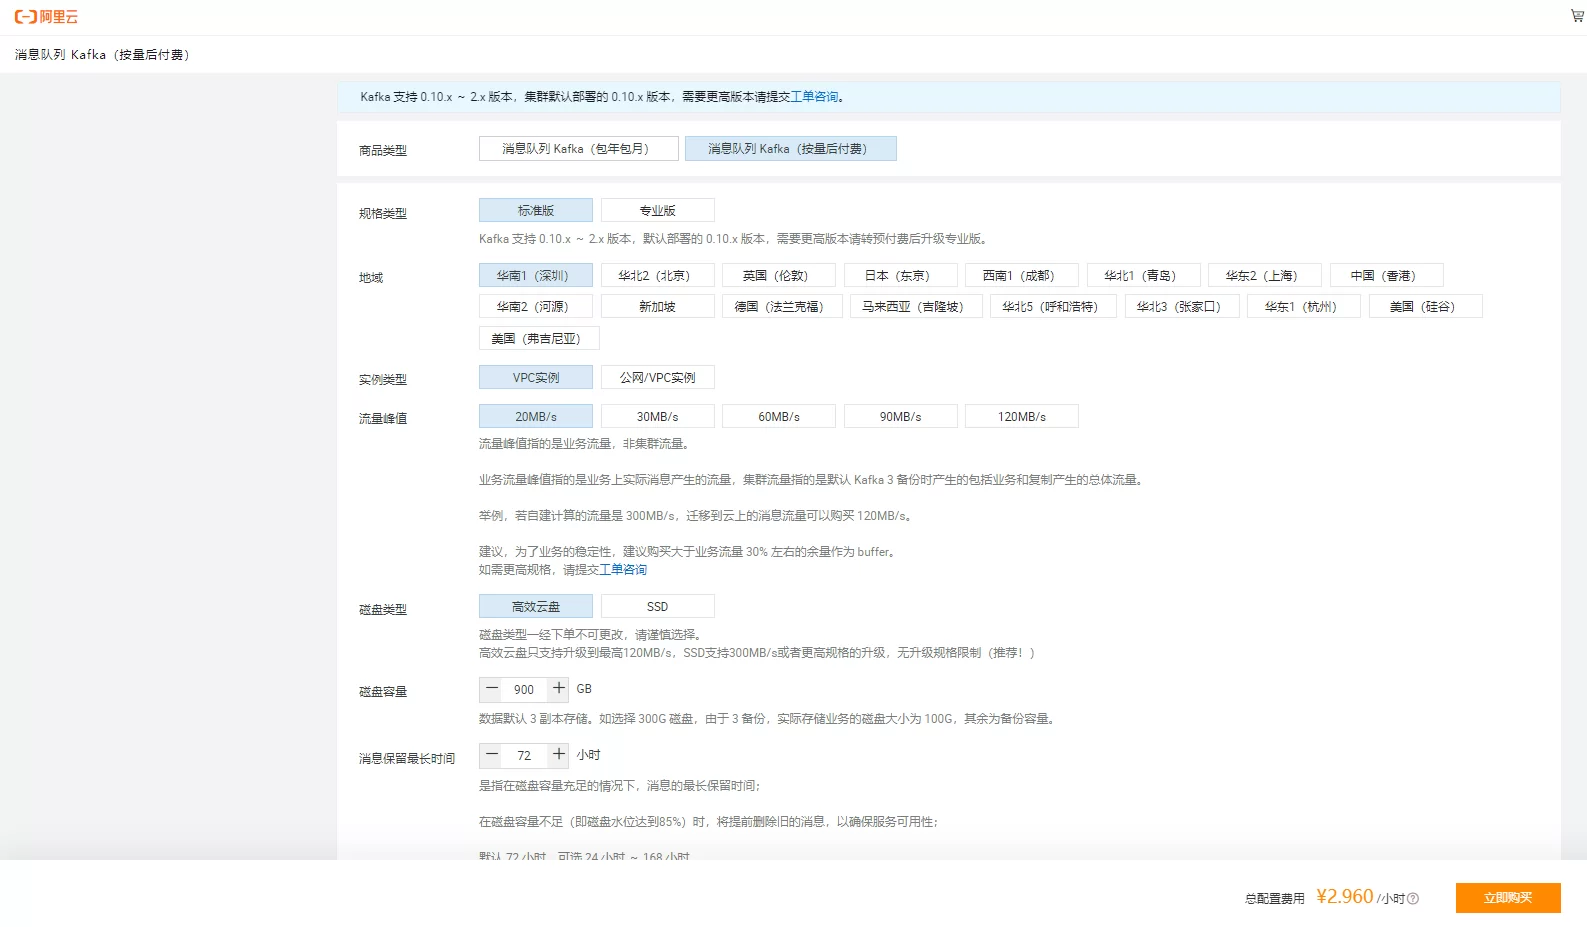Open 工单咨询 link under traffic peak notes
Viewport: 1587px width, 927px height.
[623, 570]
